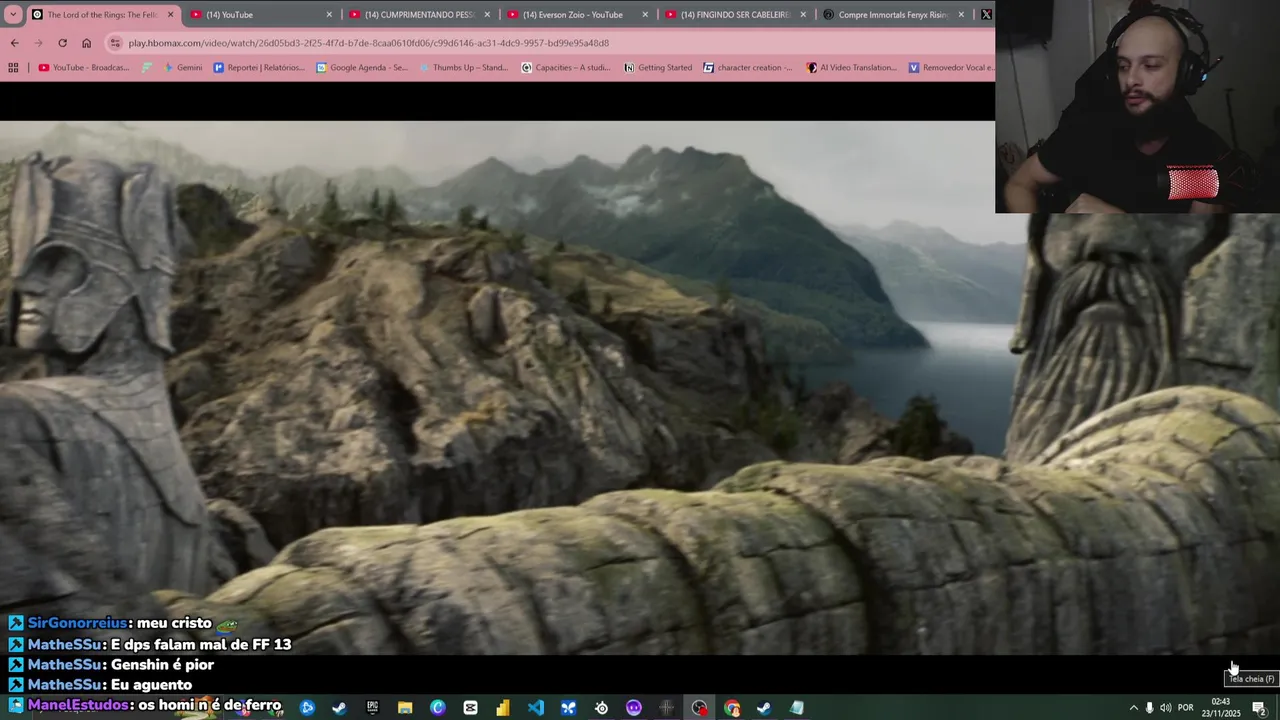The width and height of the screenshot is (1280, 720).
Task: Switch to Google Chrome from the taskbar
Action: coord(732,708)
